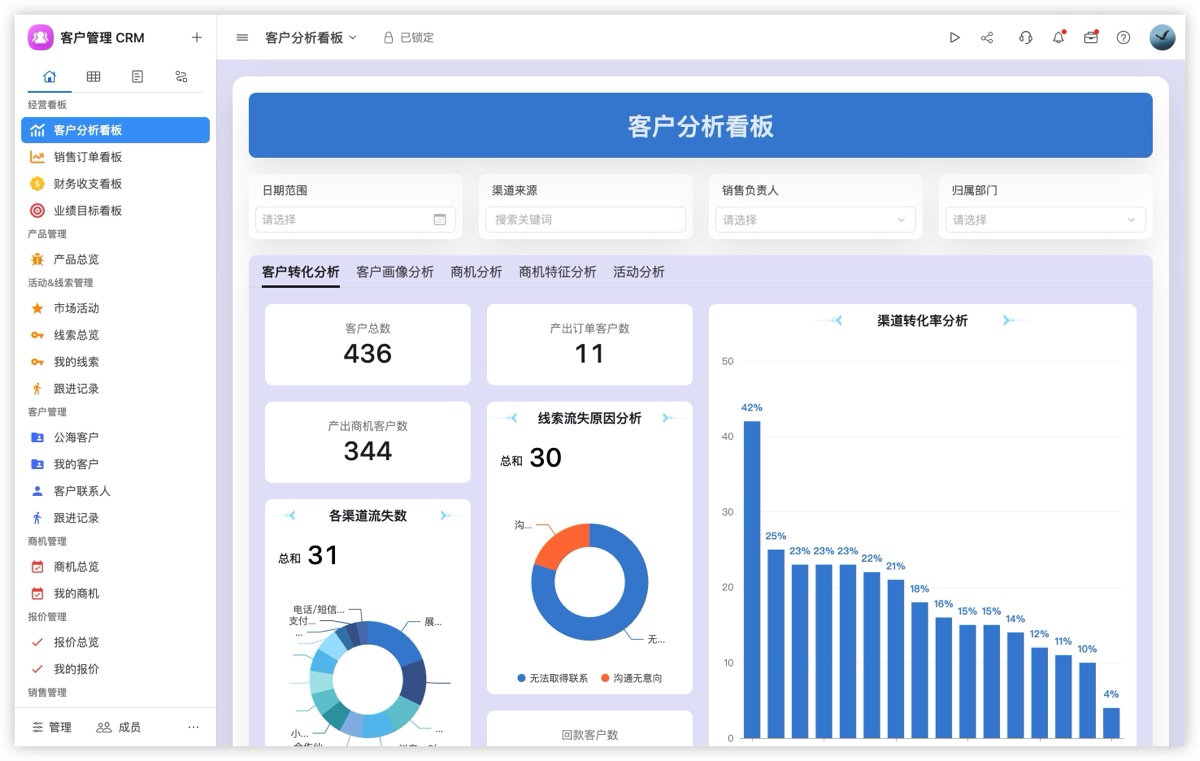Screen dimensions: 1200x761
Task: Focus the 渠道来源 search keyword field
Action: [585, 219]
